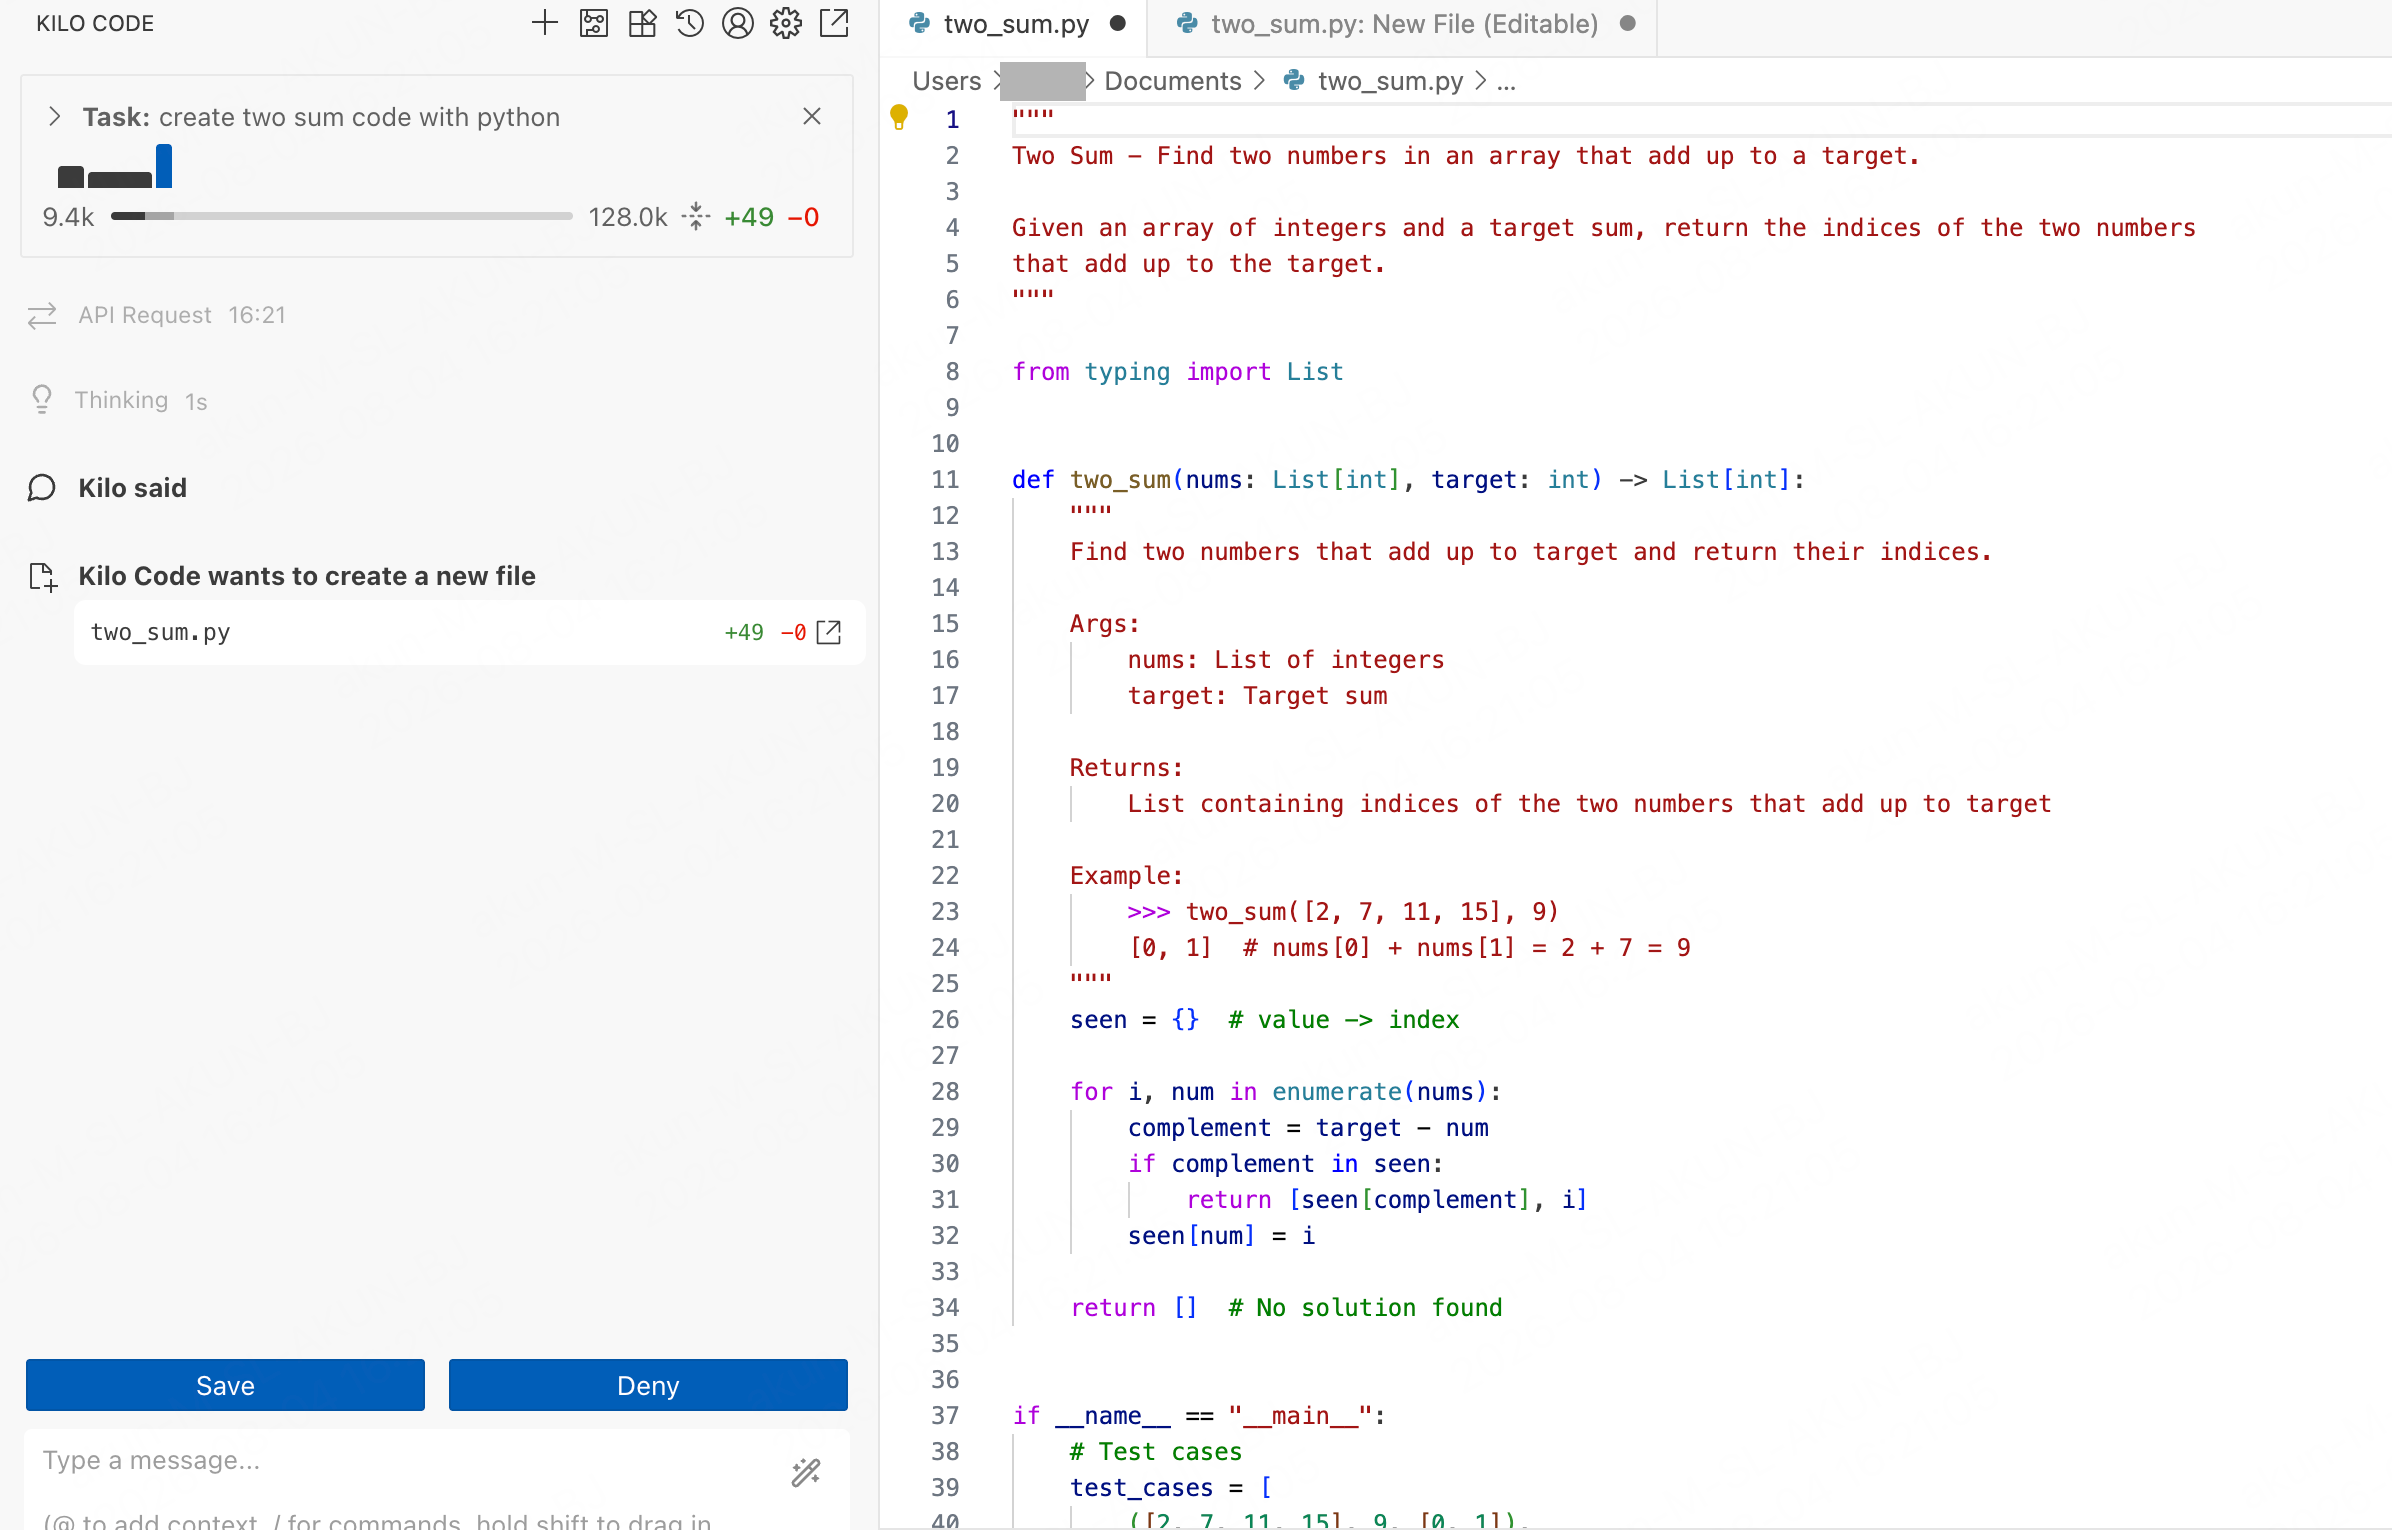This screenshot has height=1530, width=2392.
Task: Click 'from typing import List' line
Action: (1177, 371)
